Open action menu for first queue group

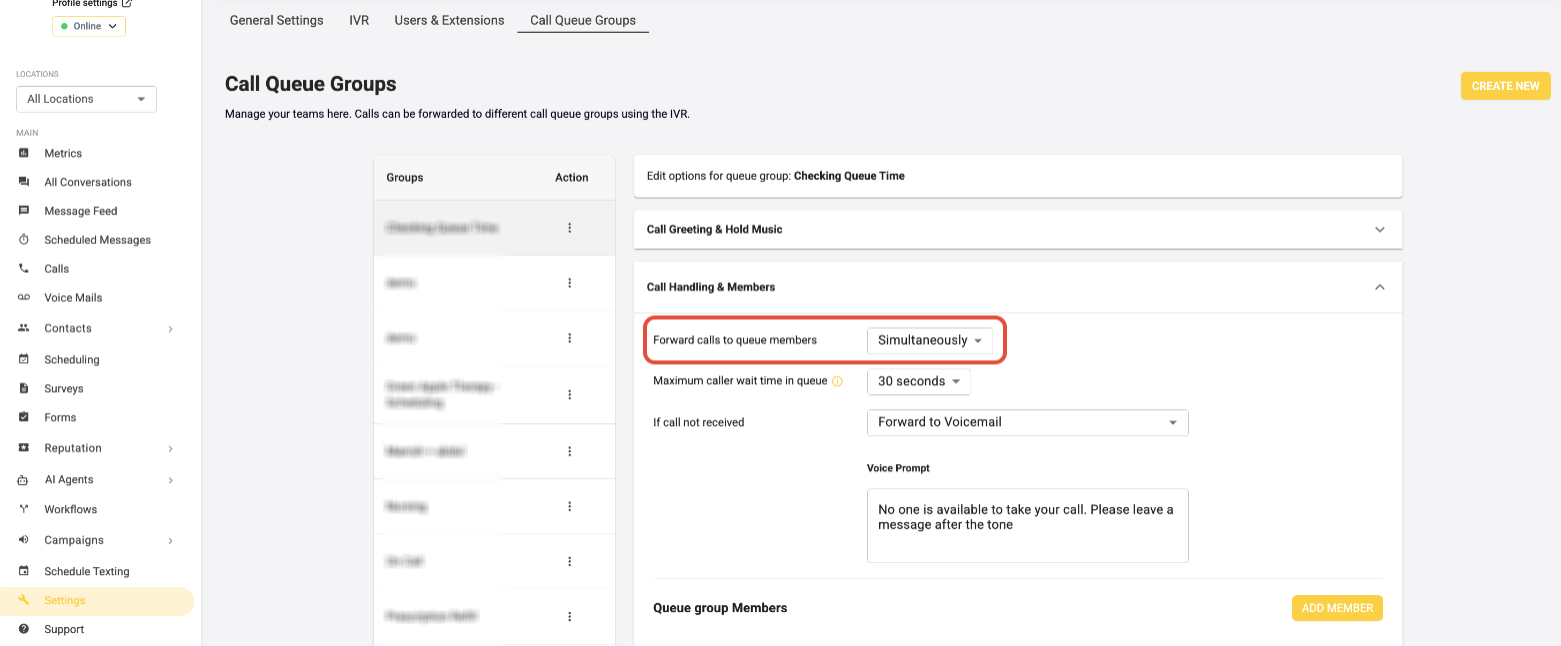tap(570, 228)
